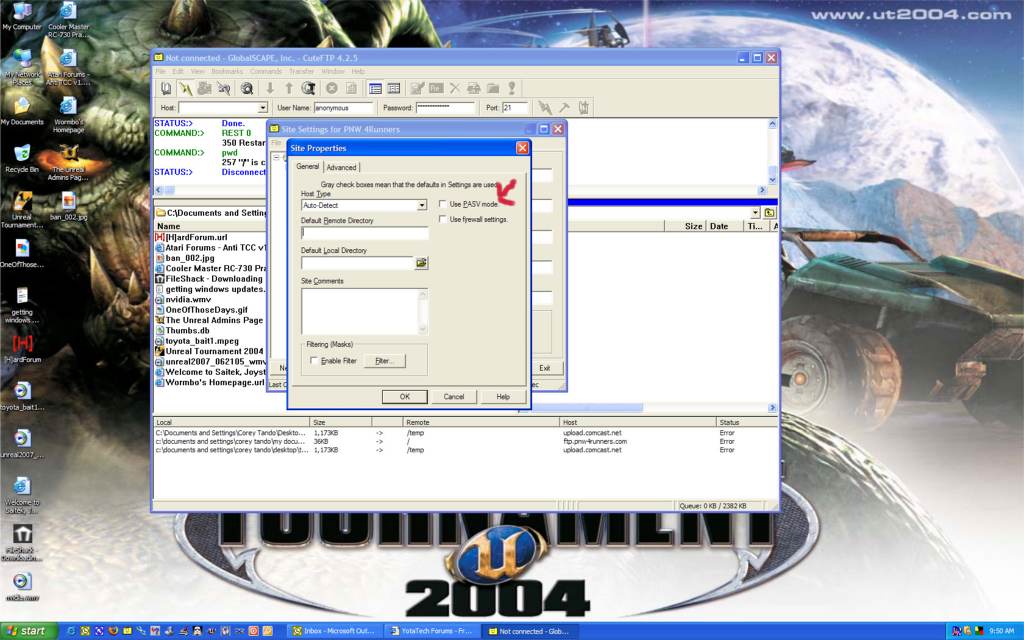Enable the Use PASV mode checkbox
Screen dimensions: 1024x640
443,204
